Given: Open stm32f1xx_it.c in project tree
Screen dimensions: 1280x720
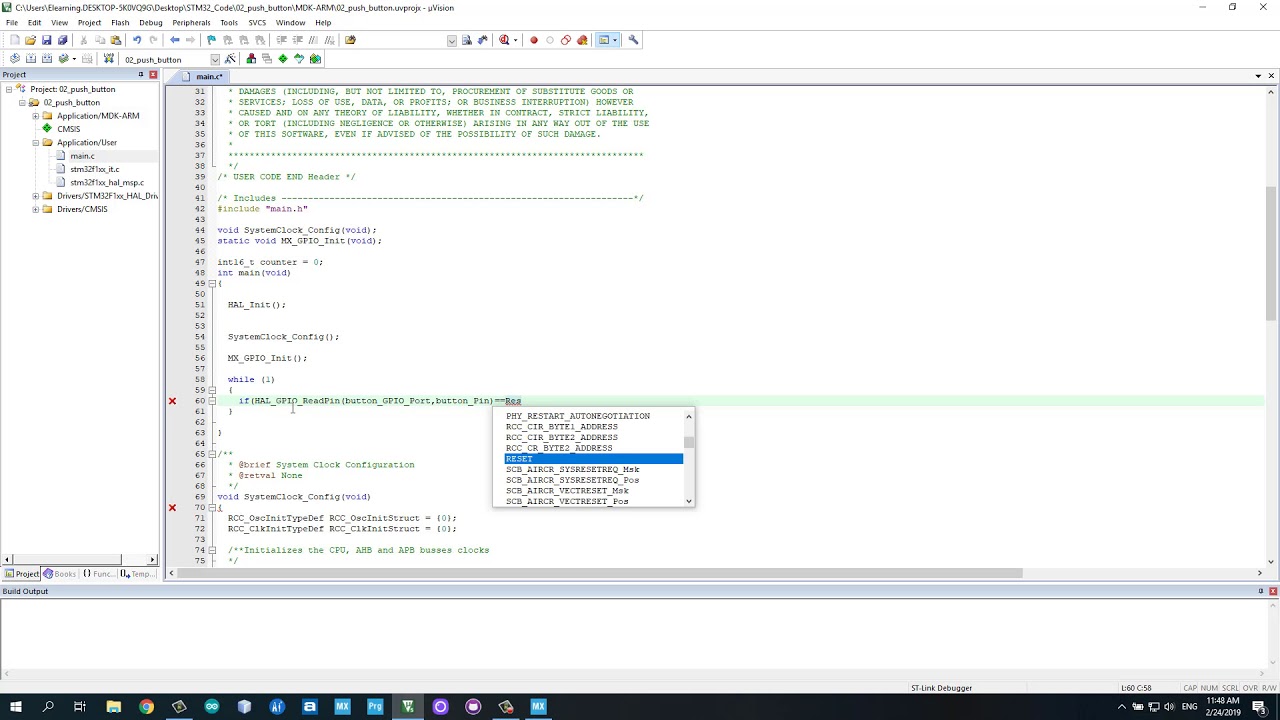Looking at the screenshot, I should (94, 169).
